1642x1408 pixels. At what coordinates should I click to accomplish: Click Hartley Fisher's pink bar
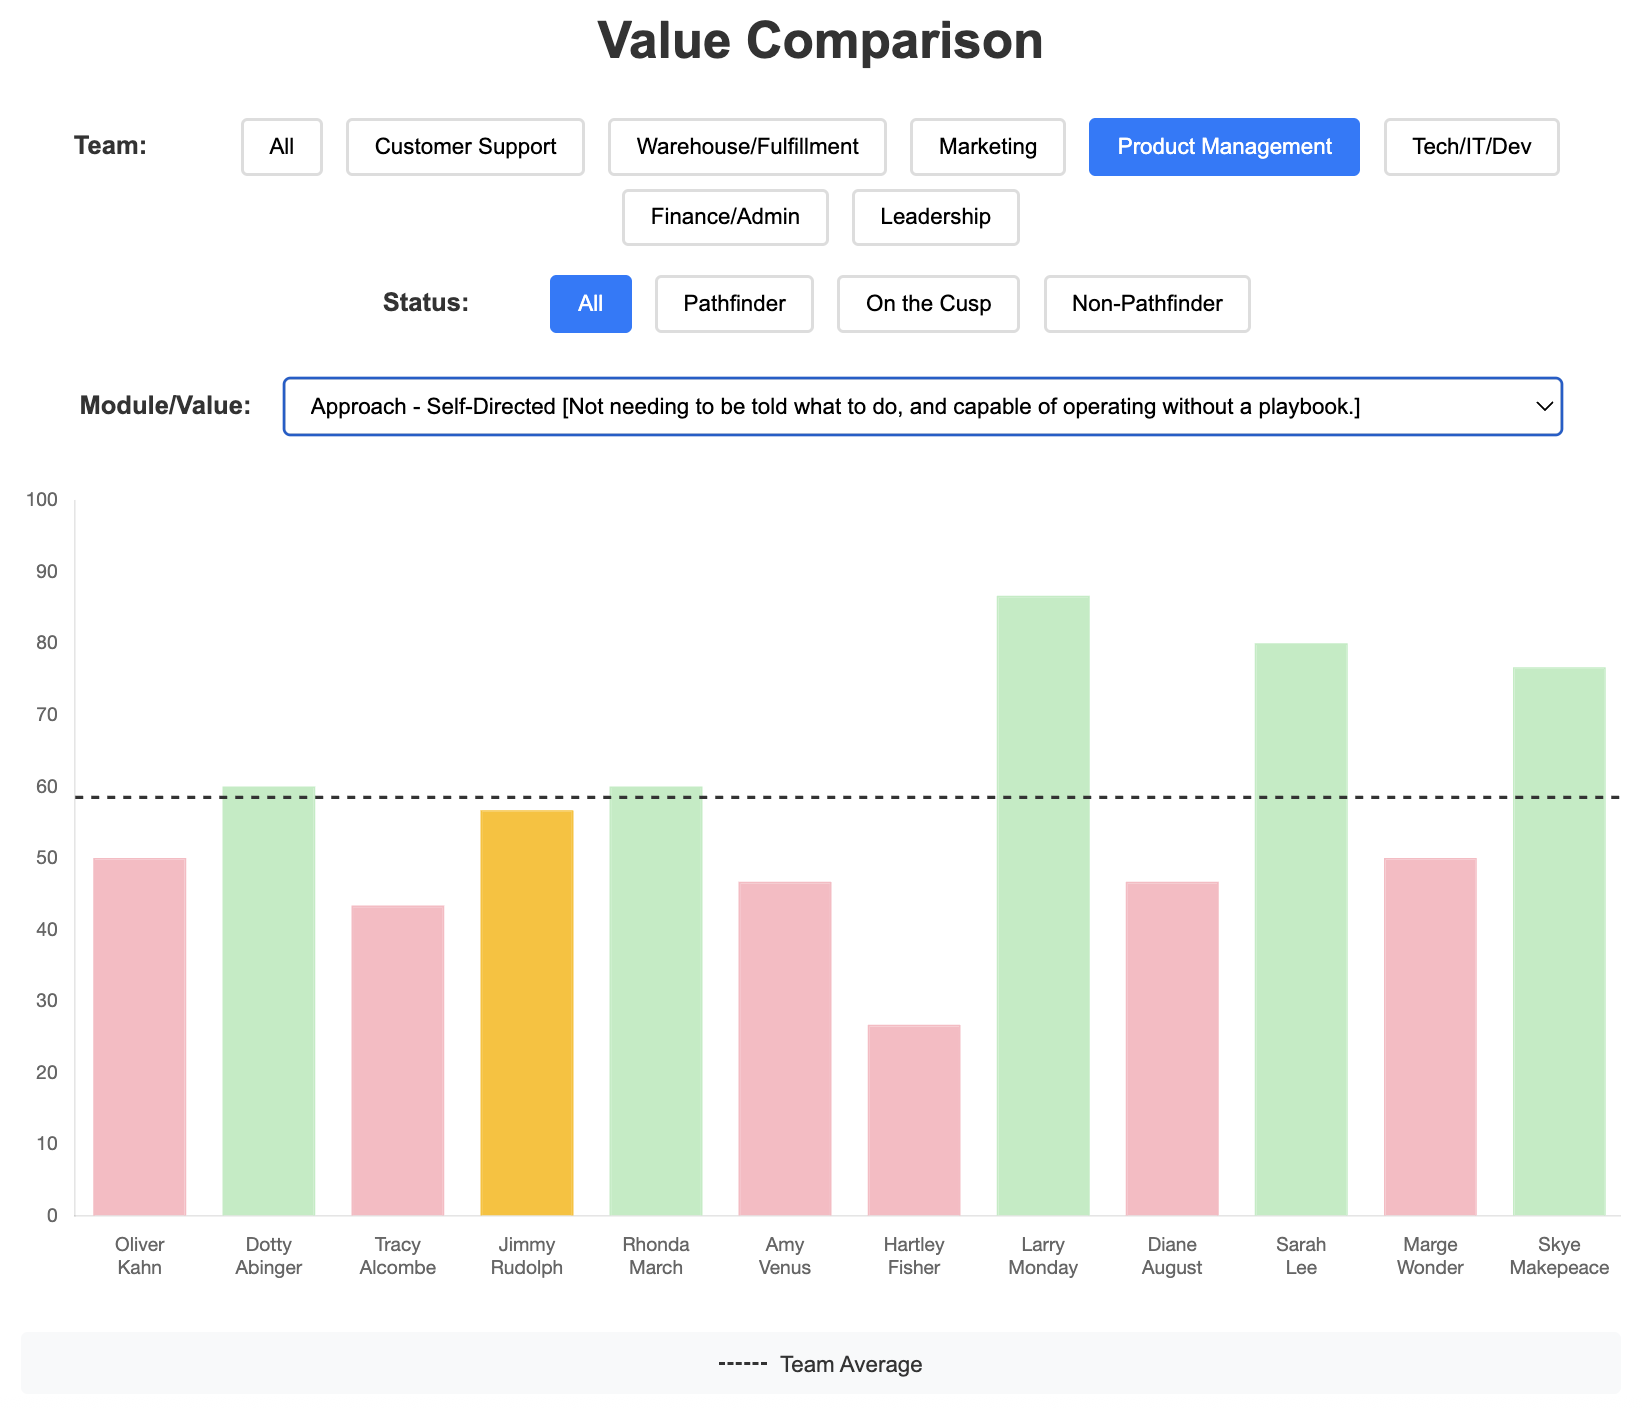(914, 1120)
